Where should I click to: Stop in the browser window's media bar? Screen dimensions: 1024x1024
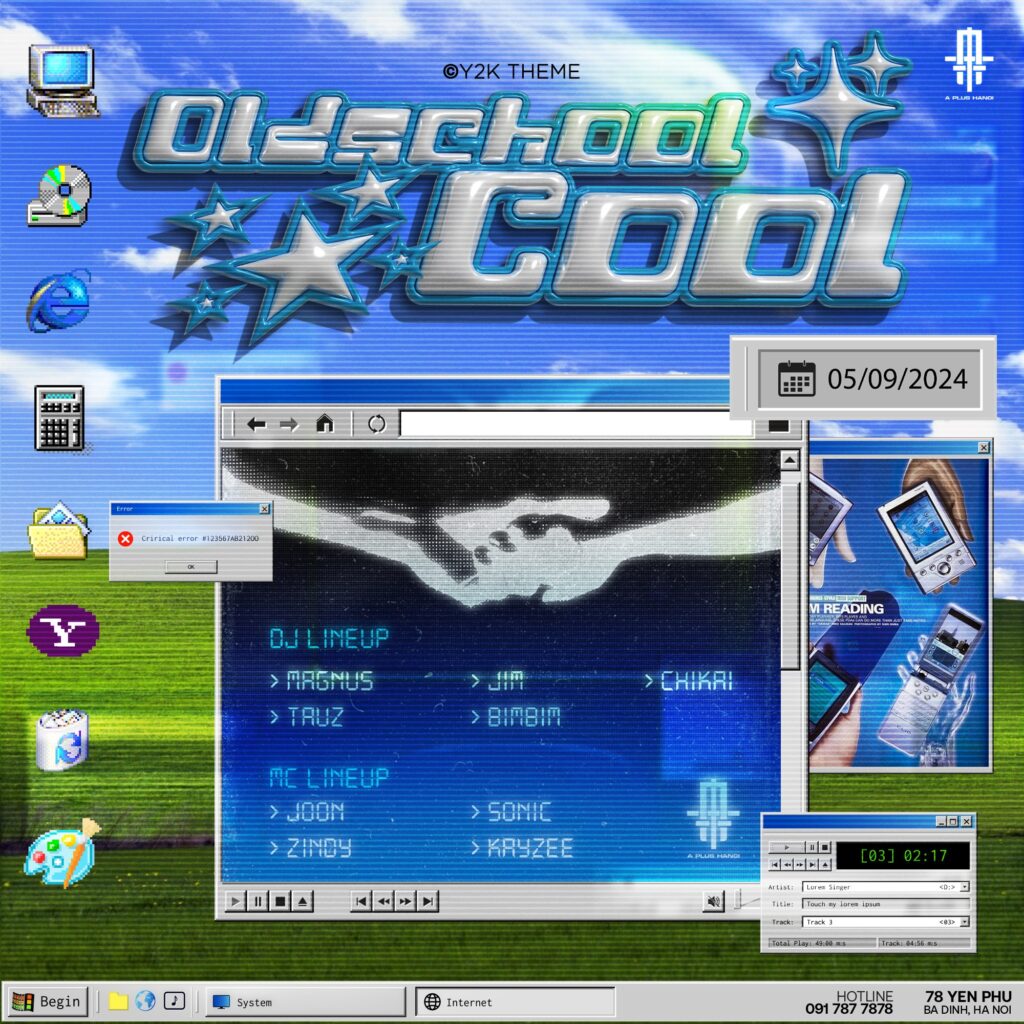pyautogui.click(x=280, y=901)
